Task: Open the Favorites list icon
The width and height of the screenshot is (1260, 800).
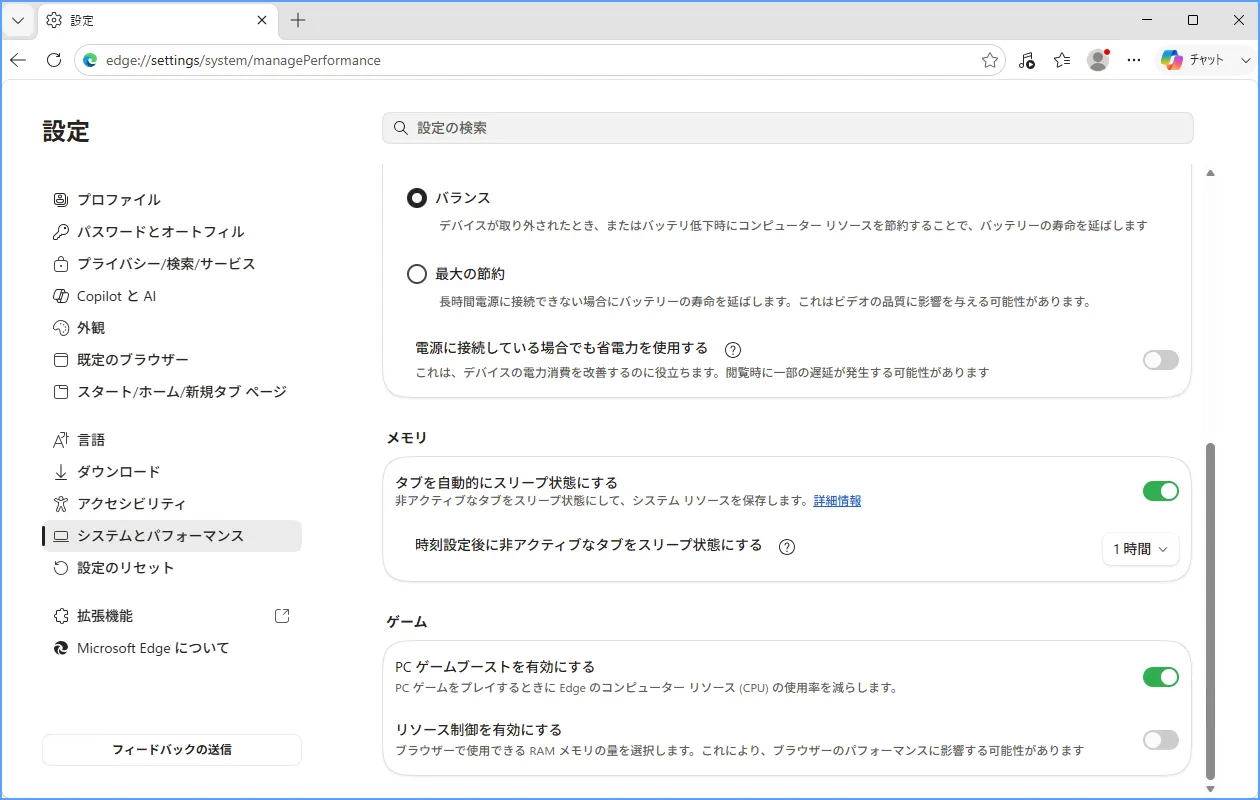Action: (x=1062, y=60)
